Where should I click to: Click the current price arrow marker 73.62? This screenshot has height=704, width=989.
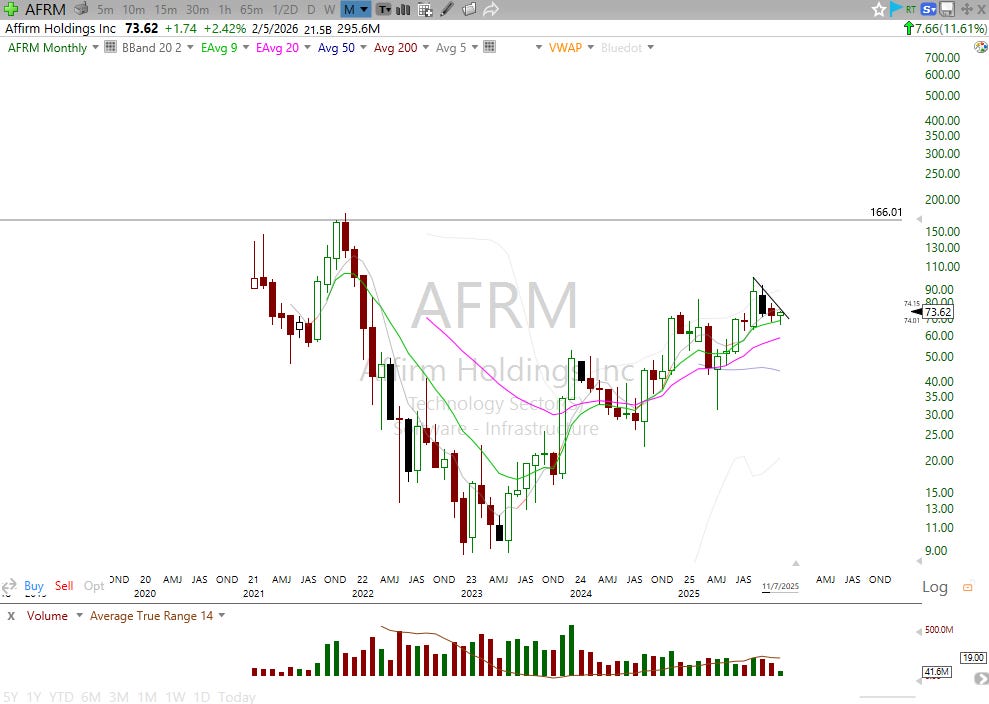tap(932, 312)
